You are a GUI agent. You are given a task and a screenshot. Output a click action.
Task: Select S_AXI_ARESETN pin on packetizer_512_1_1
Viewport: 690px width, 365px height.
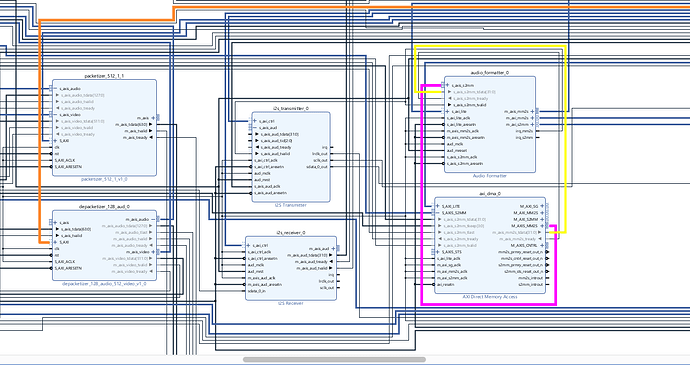[x=68, y=167]
